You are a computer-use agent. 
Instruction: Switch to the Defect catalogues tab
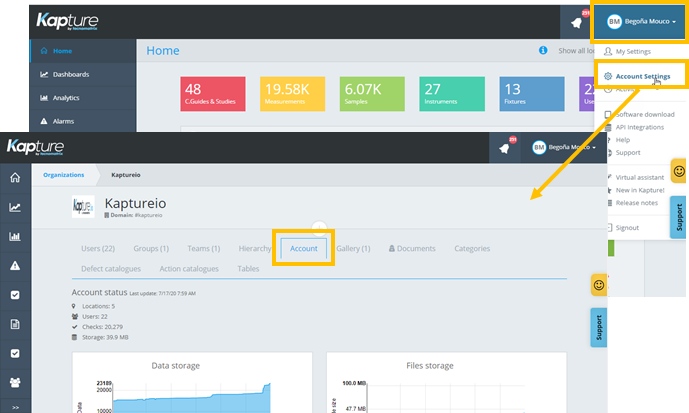111,269
